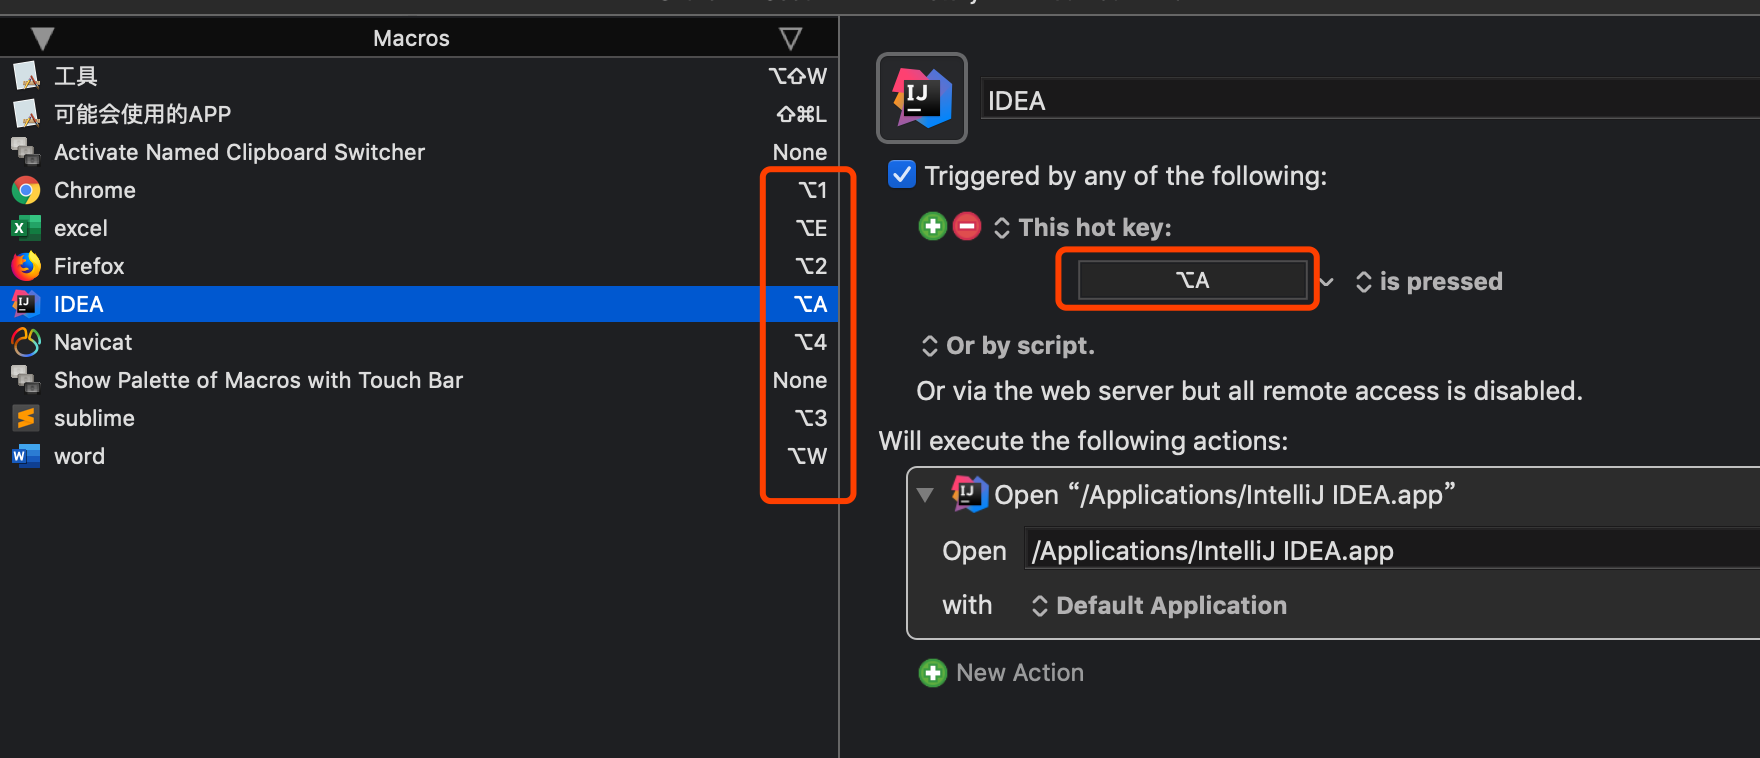The height and width of the screenshot is (758, 1760).
Task: Click the ⌥A hot key field
Action: [x=1192, y=280]
